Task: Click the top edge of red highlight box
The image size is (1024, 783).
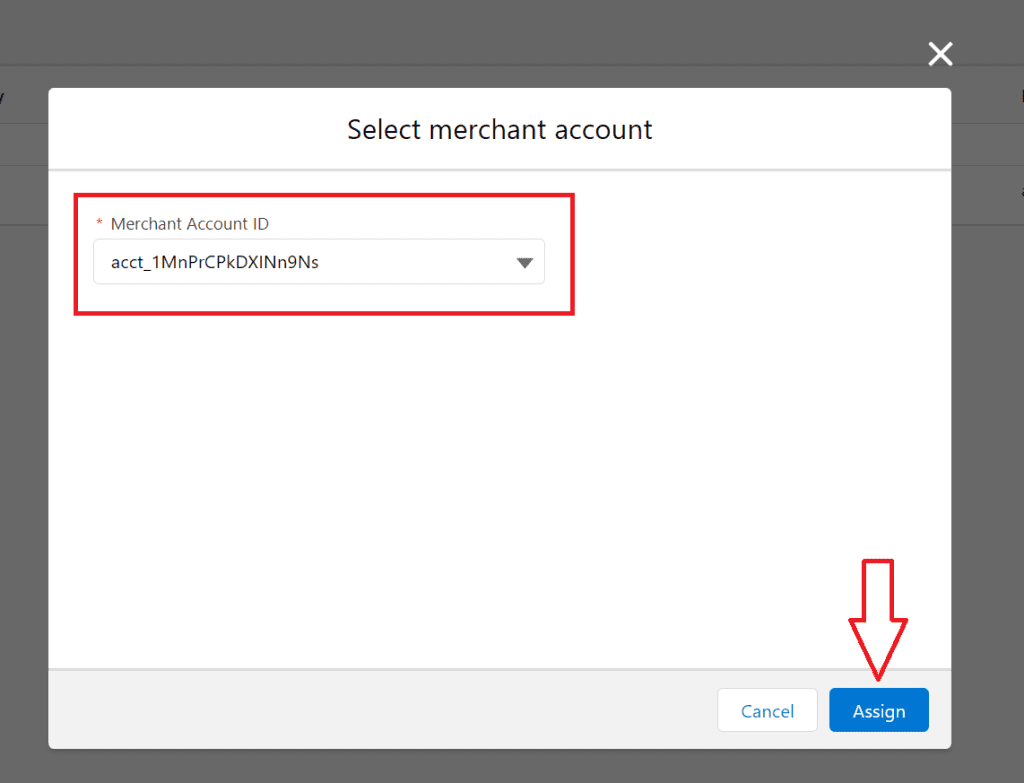Action: pos(323,196)
